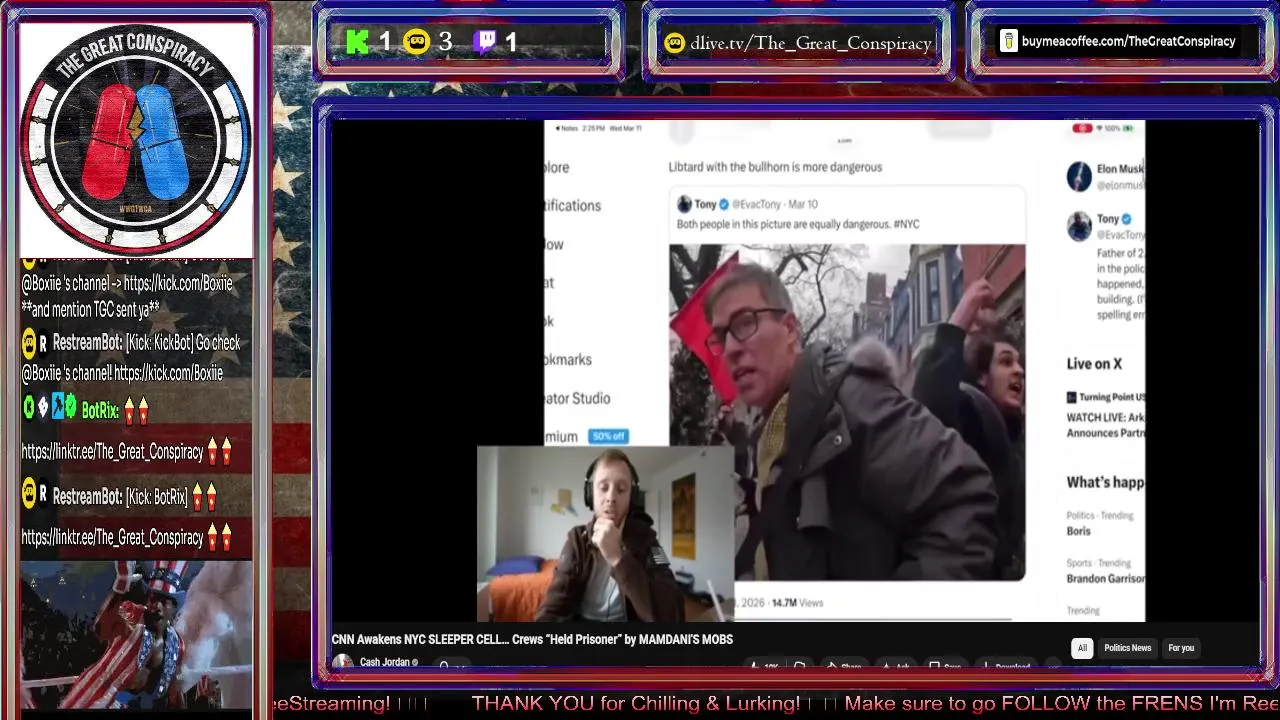Click Tony's avatar in quoted tweet
The image size is (1280, 720).
(684, 204)
